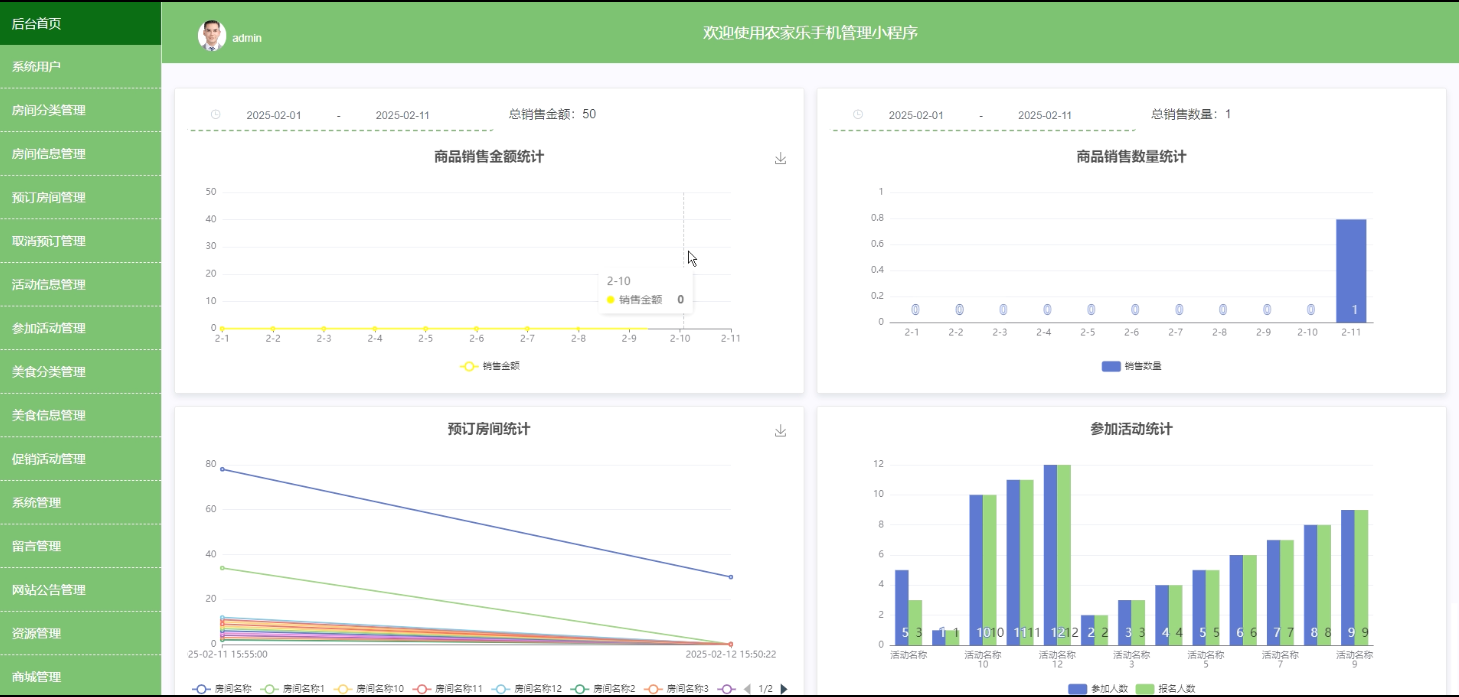The image size is (1459, 697).
Task: Click the clock icon in sales quantity date picker
Action: (857, 114)
